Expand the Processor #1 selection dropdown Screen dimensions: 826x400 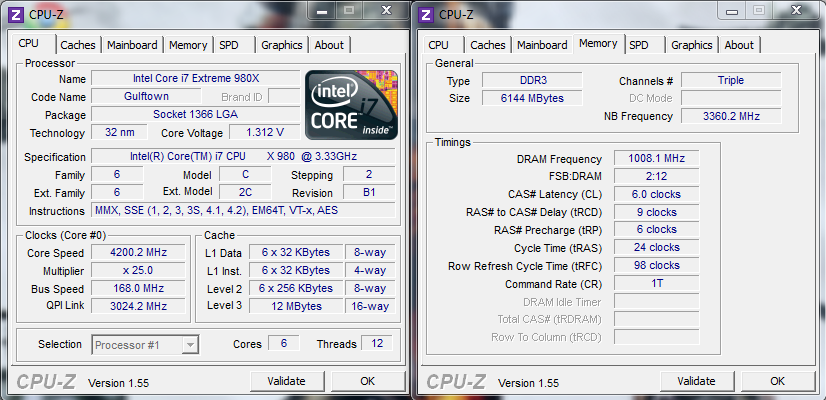(190, 345)
